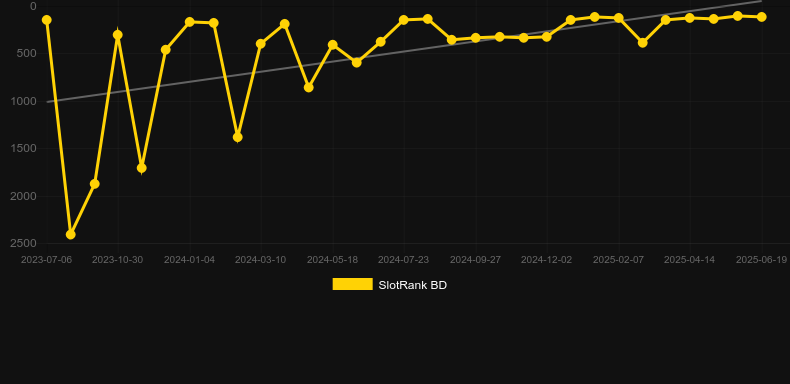Click the gray trend line left end
Screen dimensions: 790x384
(x=48, y=102)
